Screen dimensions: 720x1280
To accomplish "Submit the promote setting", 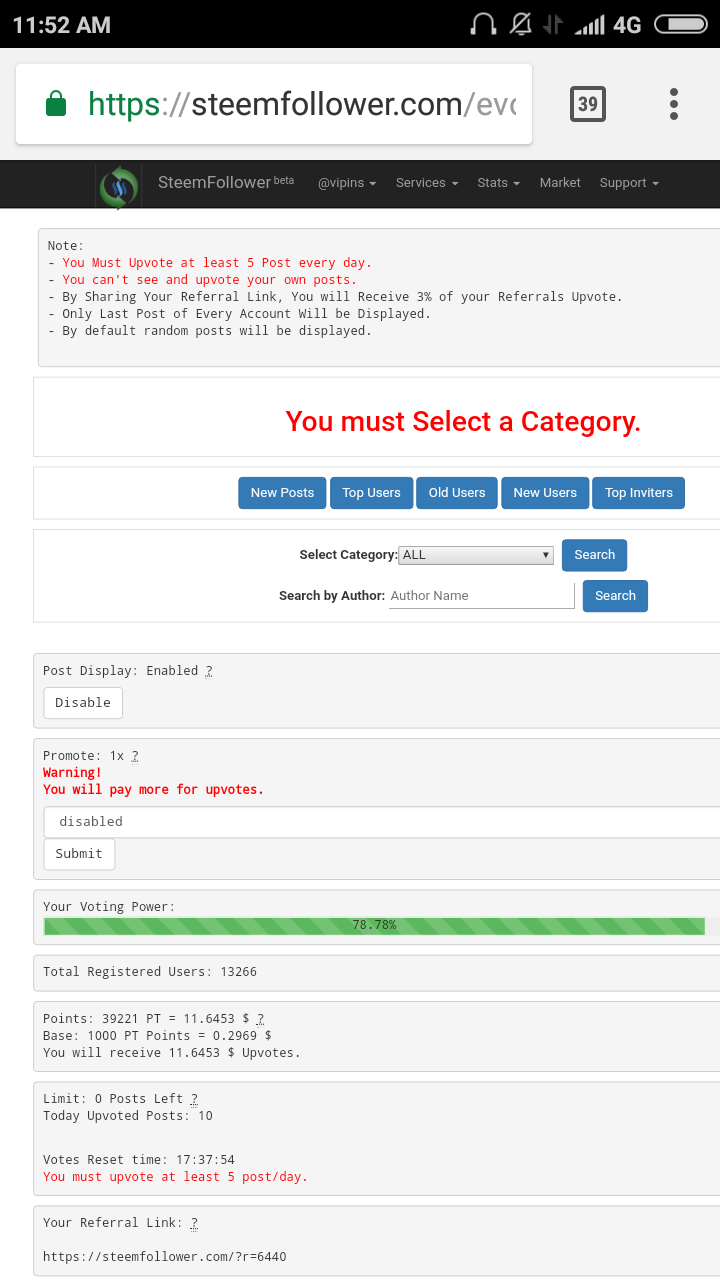I will (x=79, y=854).
